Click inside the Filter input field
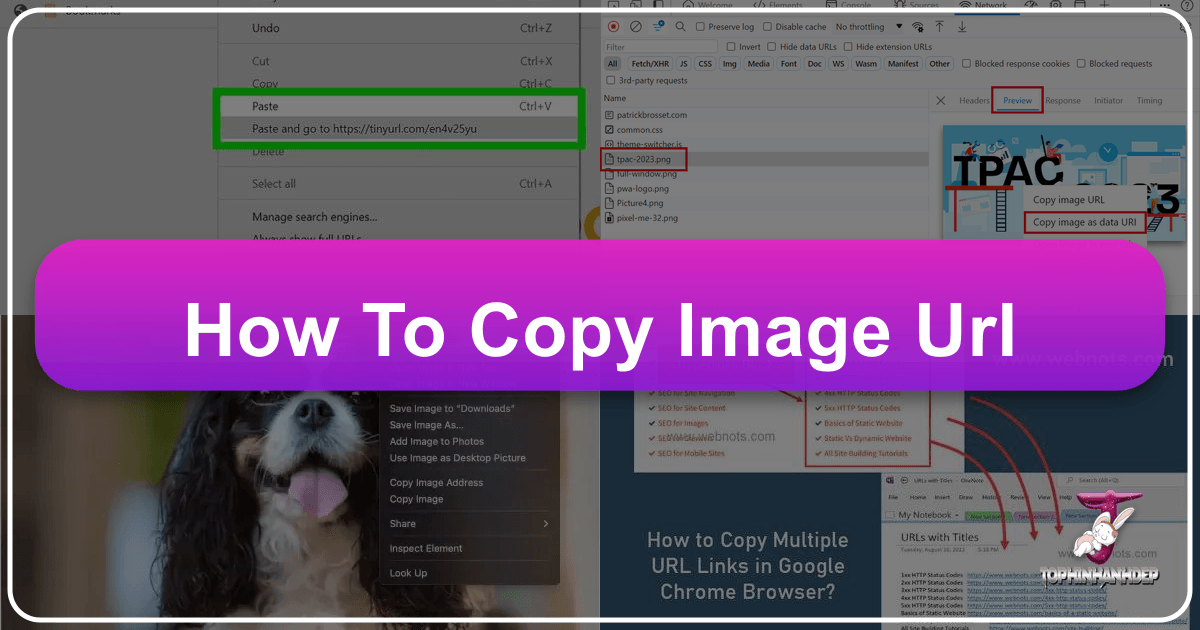The height and width of the screenshot is (630, 1200). click(660, 46)
